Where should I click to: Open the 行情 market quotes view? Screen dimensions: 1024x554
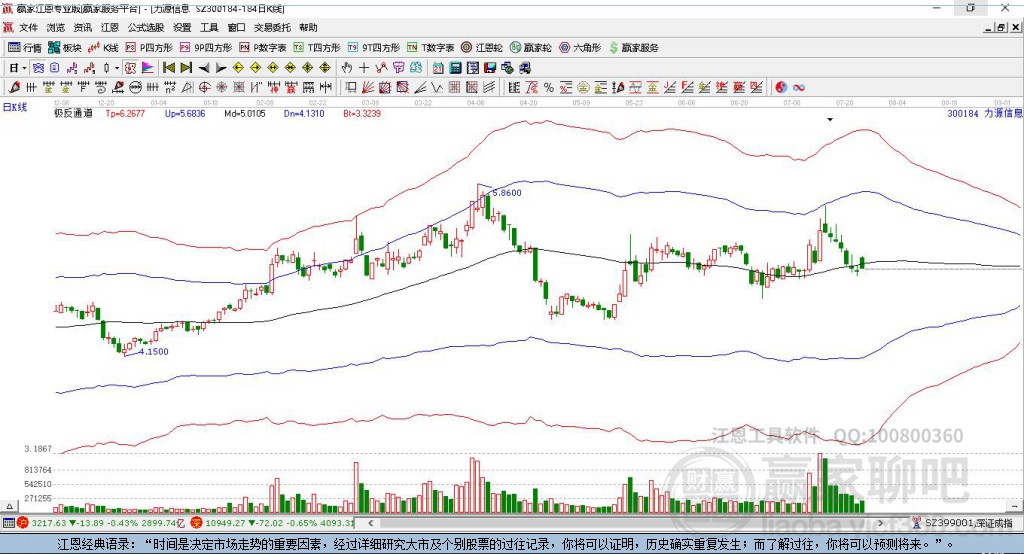pyautogui.click(x=24, y=48)
